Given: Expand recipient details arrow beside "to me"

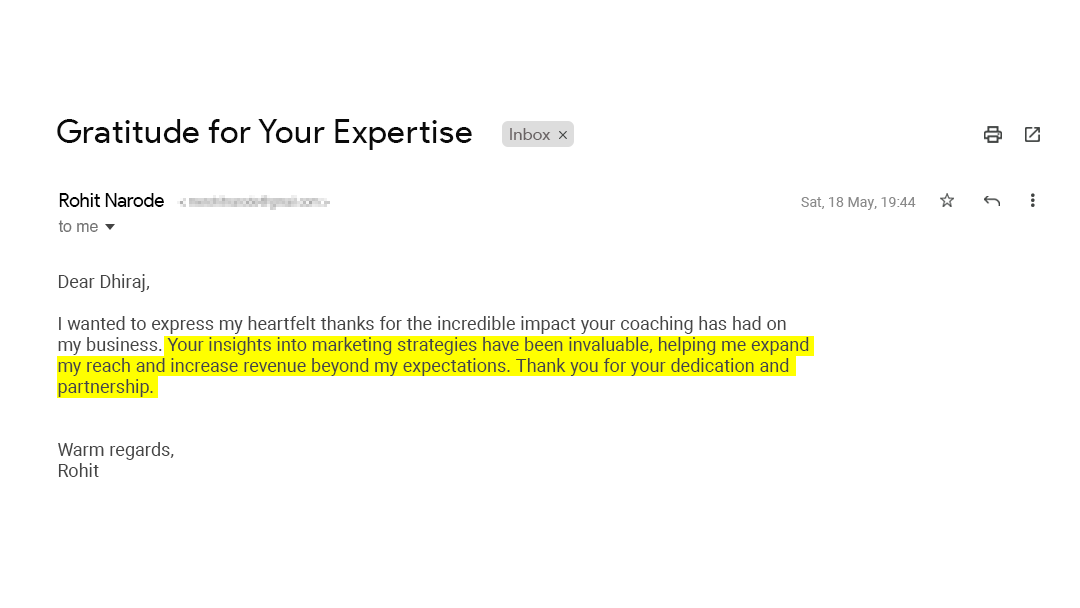Looking at the screenshot, I should pyautogui.click(x=110, y=227).
